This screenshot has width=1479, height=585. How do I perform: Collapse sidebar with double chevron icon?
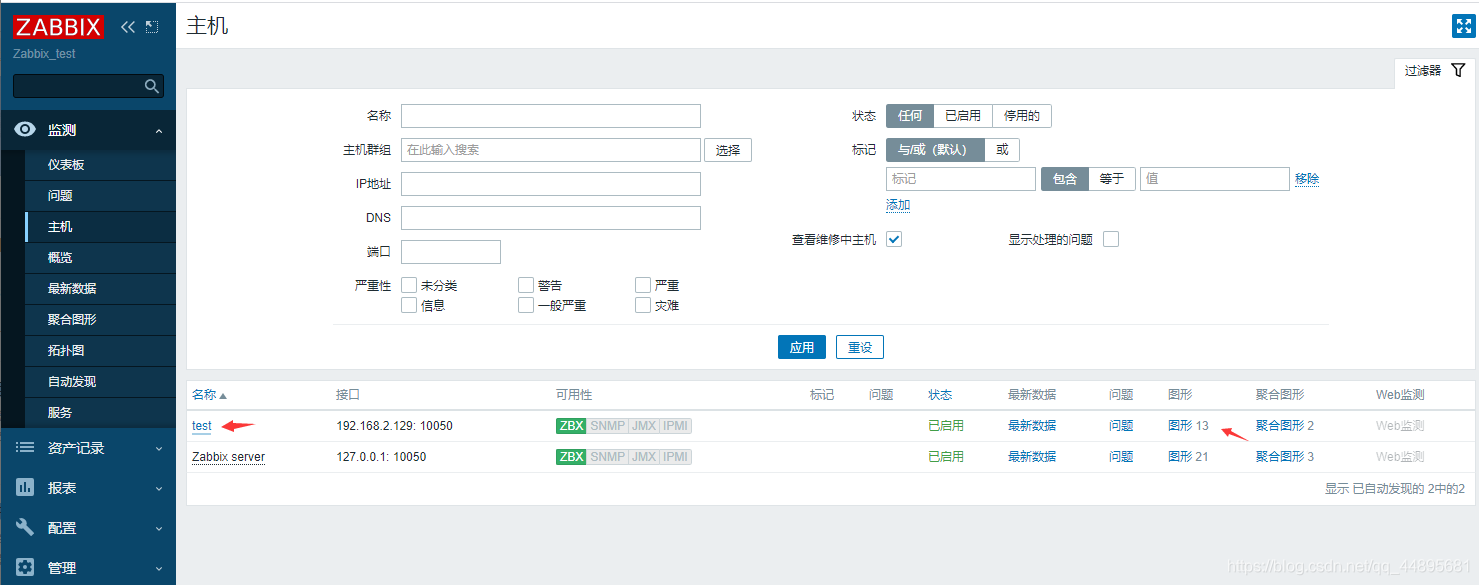[x=127, y=27]
